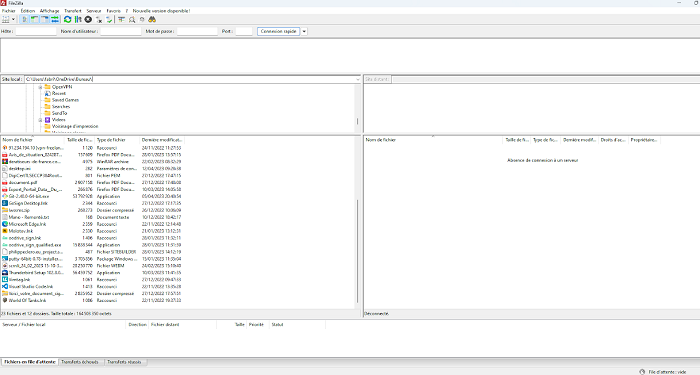Open the Affichage menu
Screen dimensions: 700x375
pyautogui.click(x=50, y=11)
